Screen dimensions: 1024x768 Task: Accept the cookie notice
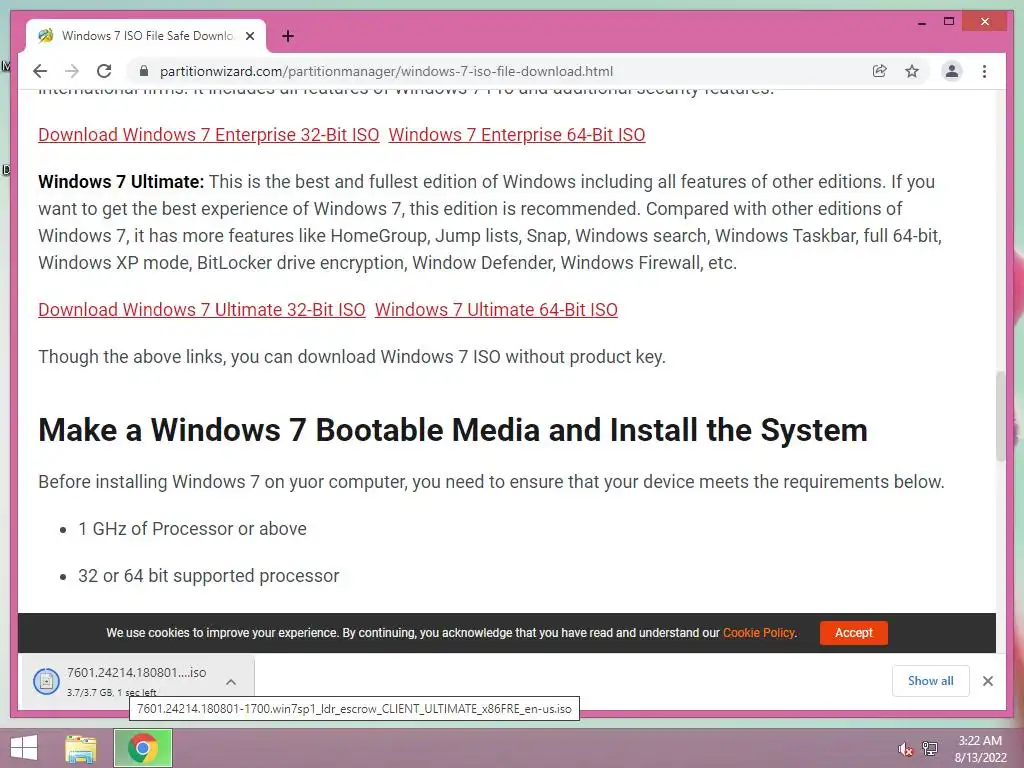point(854,633)
